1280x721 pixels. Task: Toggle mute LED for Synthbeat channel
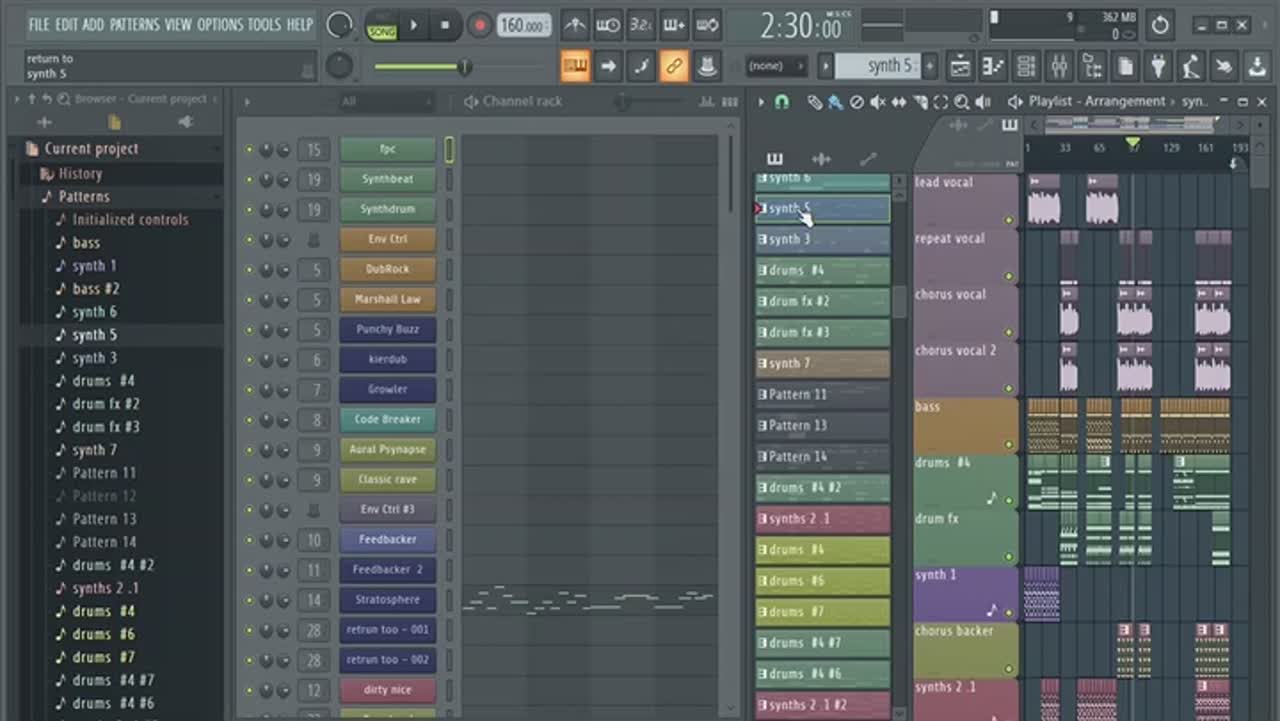(x=249, y=180)
